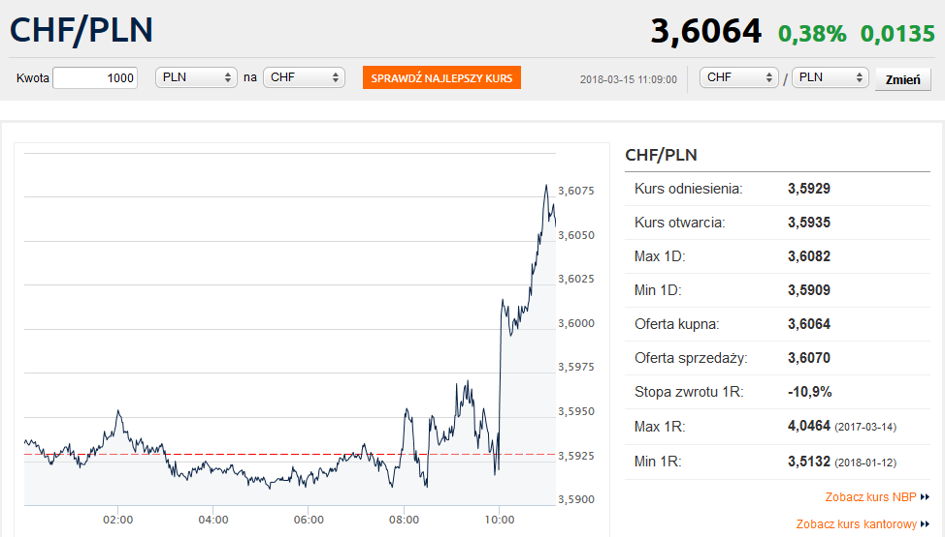Click the 3,5975 price axis label
The image size is (945, 537).
tap(576, 367)
